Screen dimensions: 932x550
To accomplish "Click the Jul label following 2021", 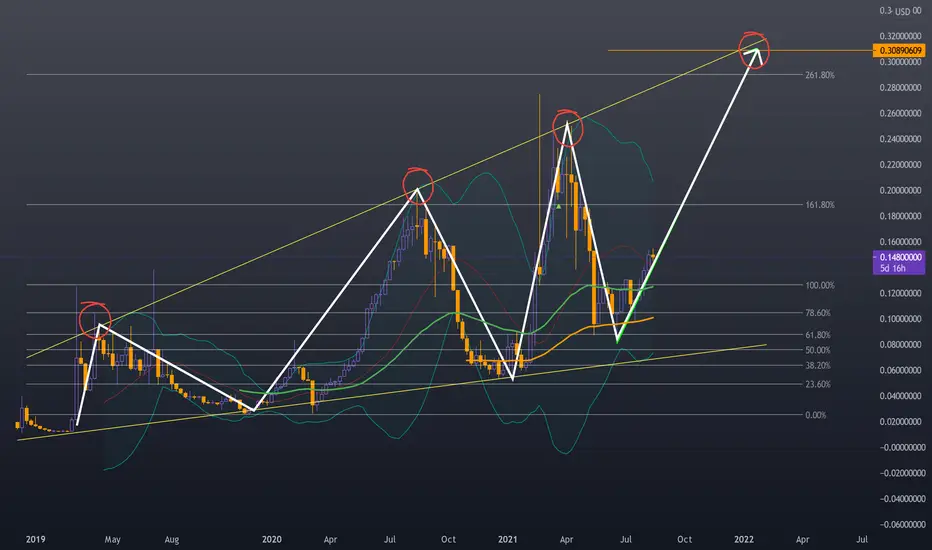I will pyautogui.click(x=626, y=539).
